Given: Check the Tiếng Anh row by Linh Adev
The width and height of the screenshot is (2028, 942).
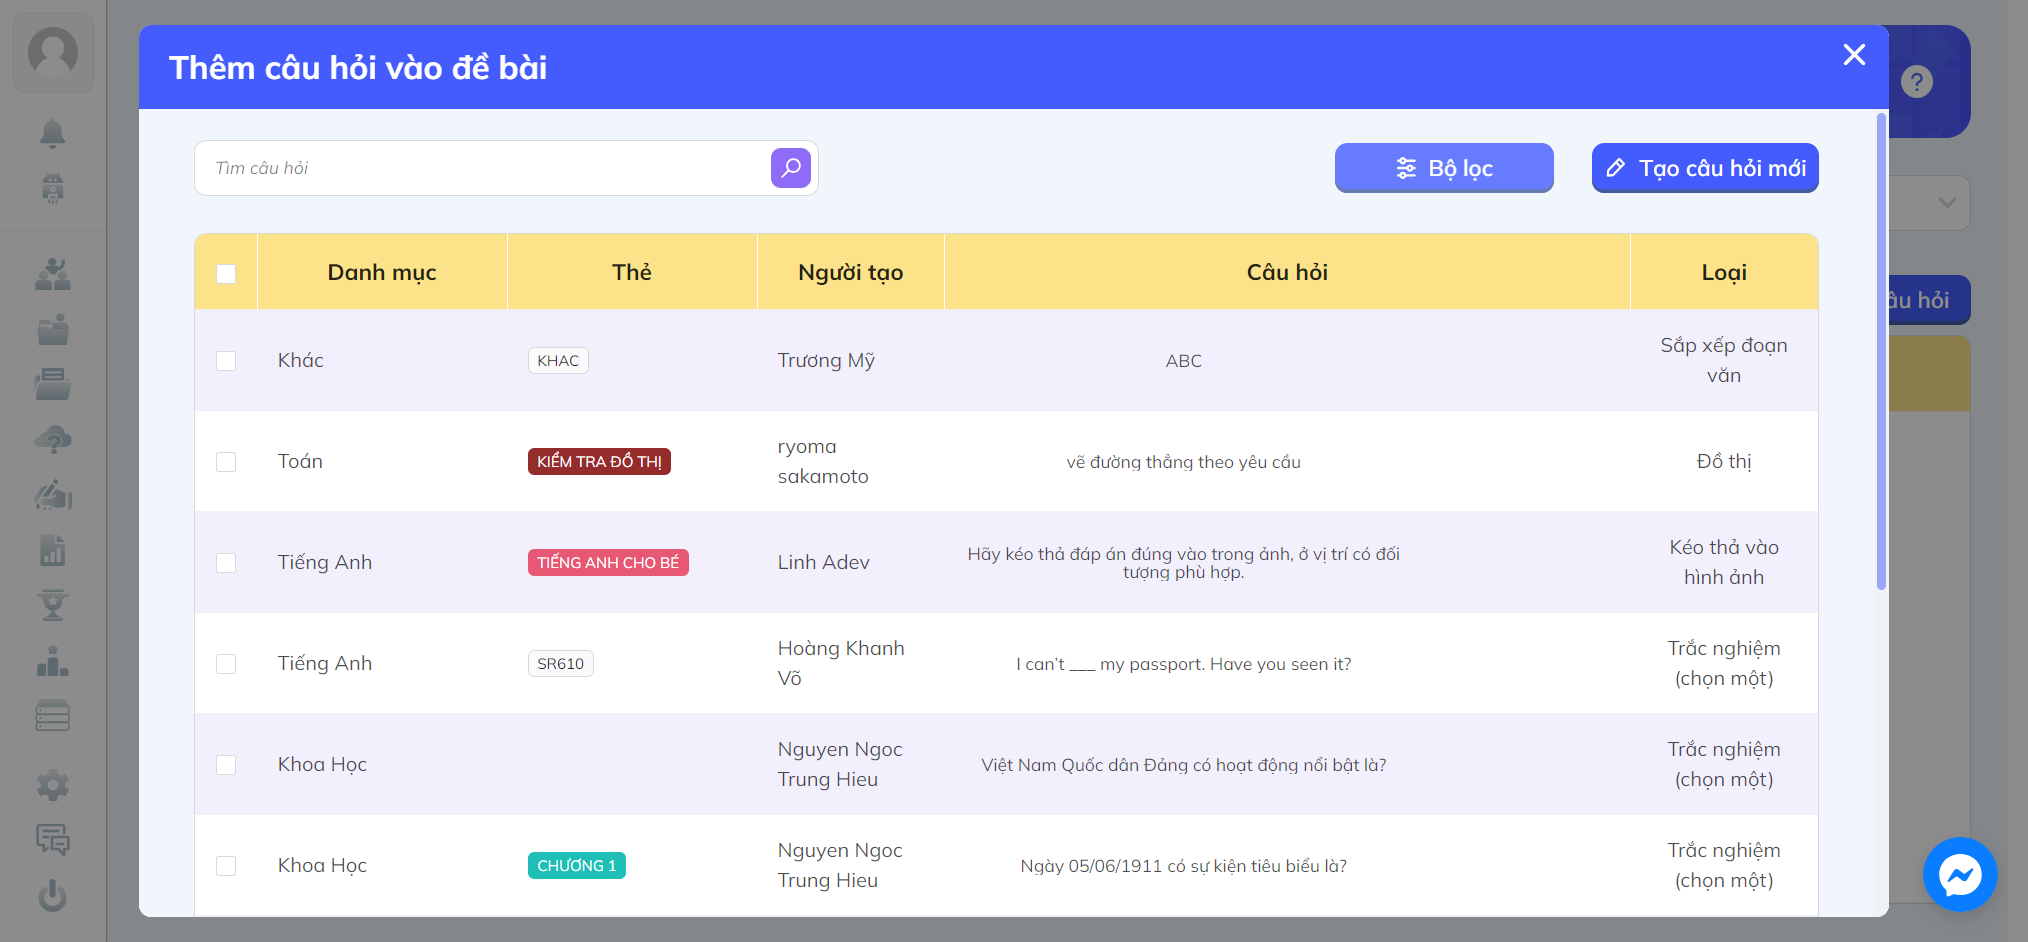Looking at the screenshot, I should (x=226, y=563).
